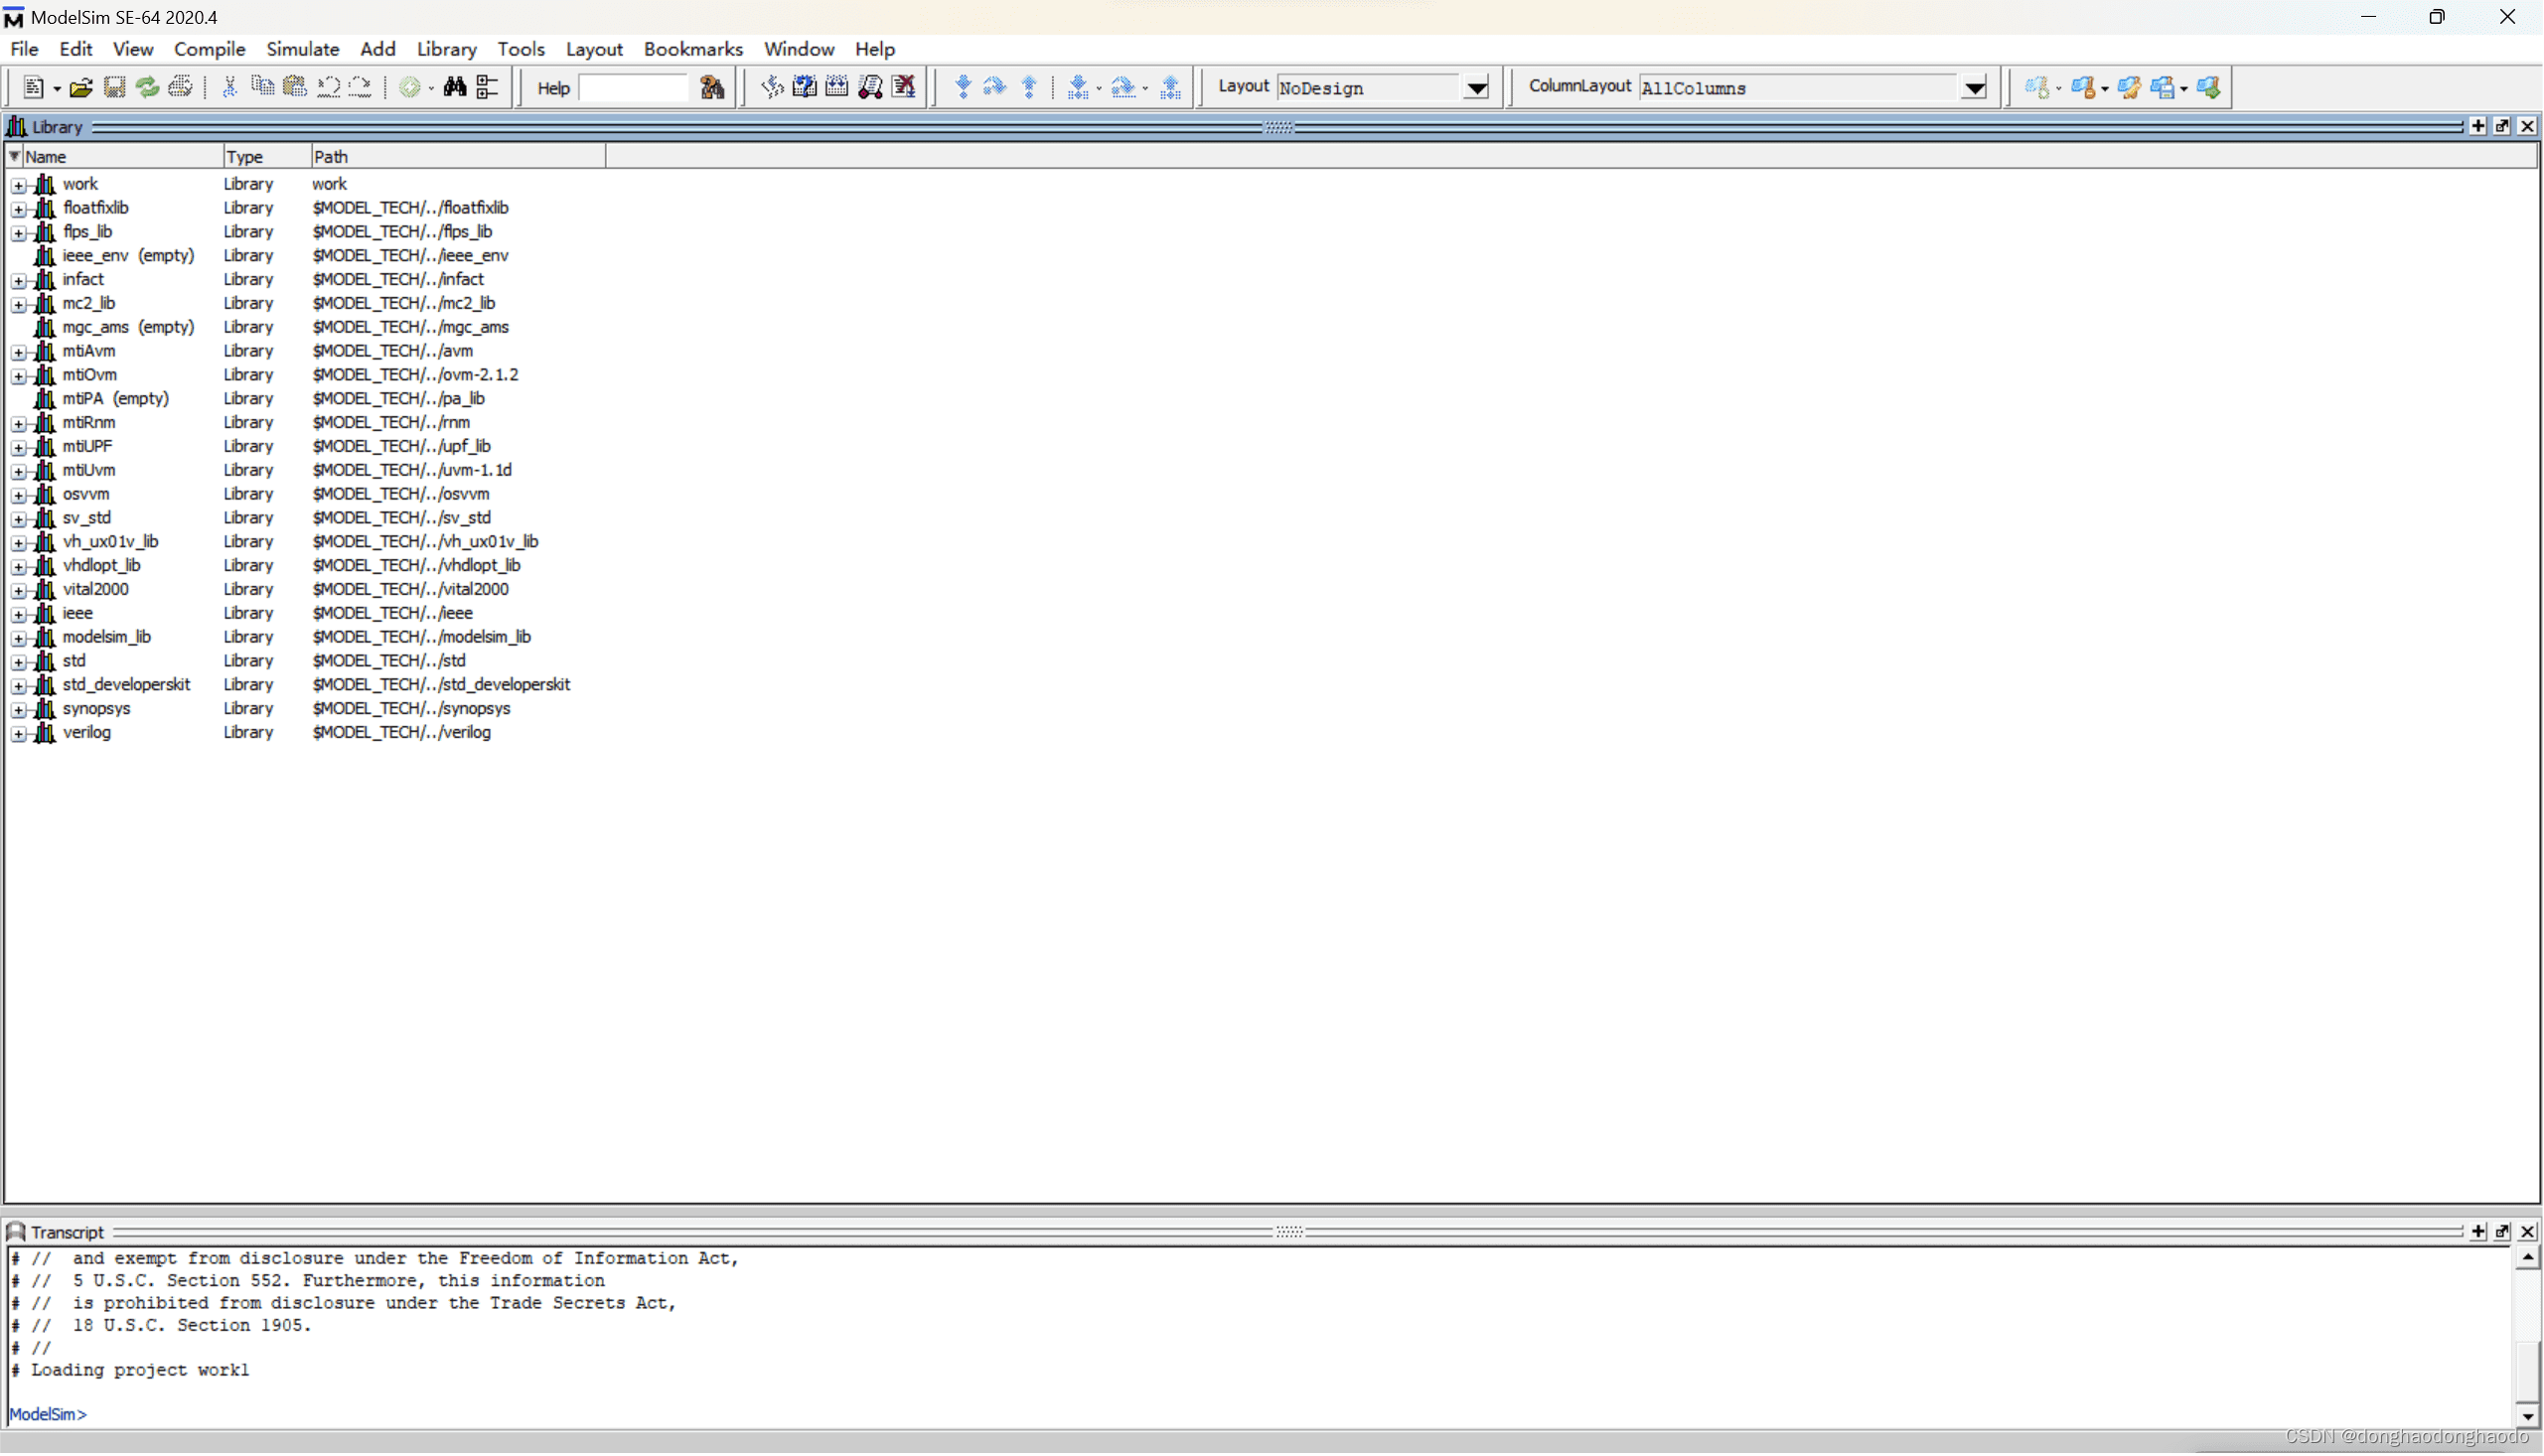The image size is (2544, 1456).
Task: Click the Break simulation red X icon
Action: click(904, 88)
